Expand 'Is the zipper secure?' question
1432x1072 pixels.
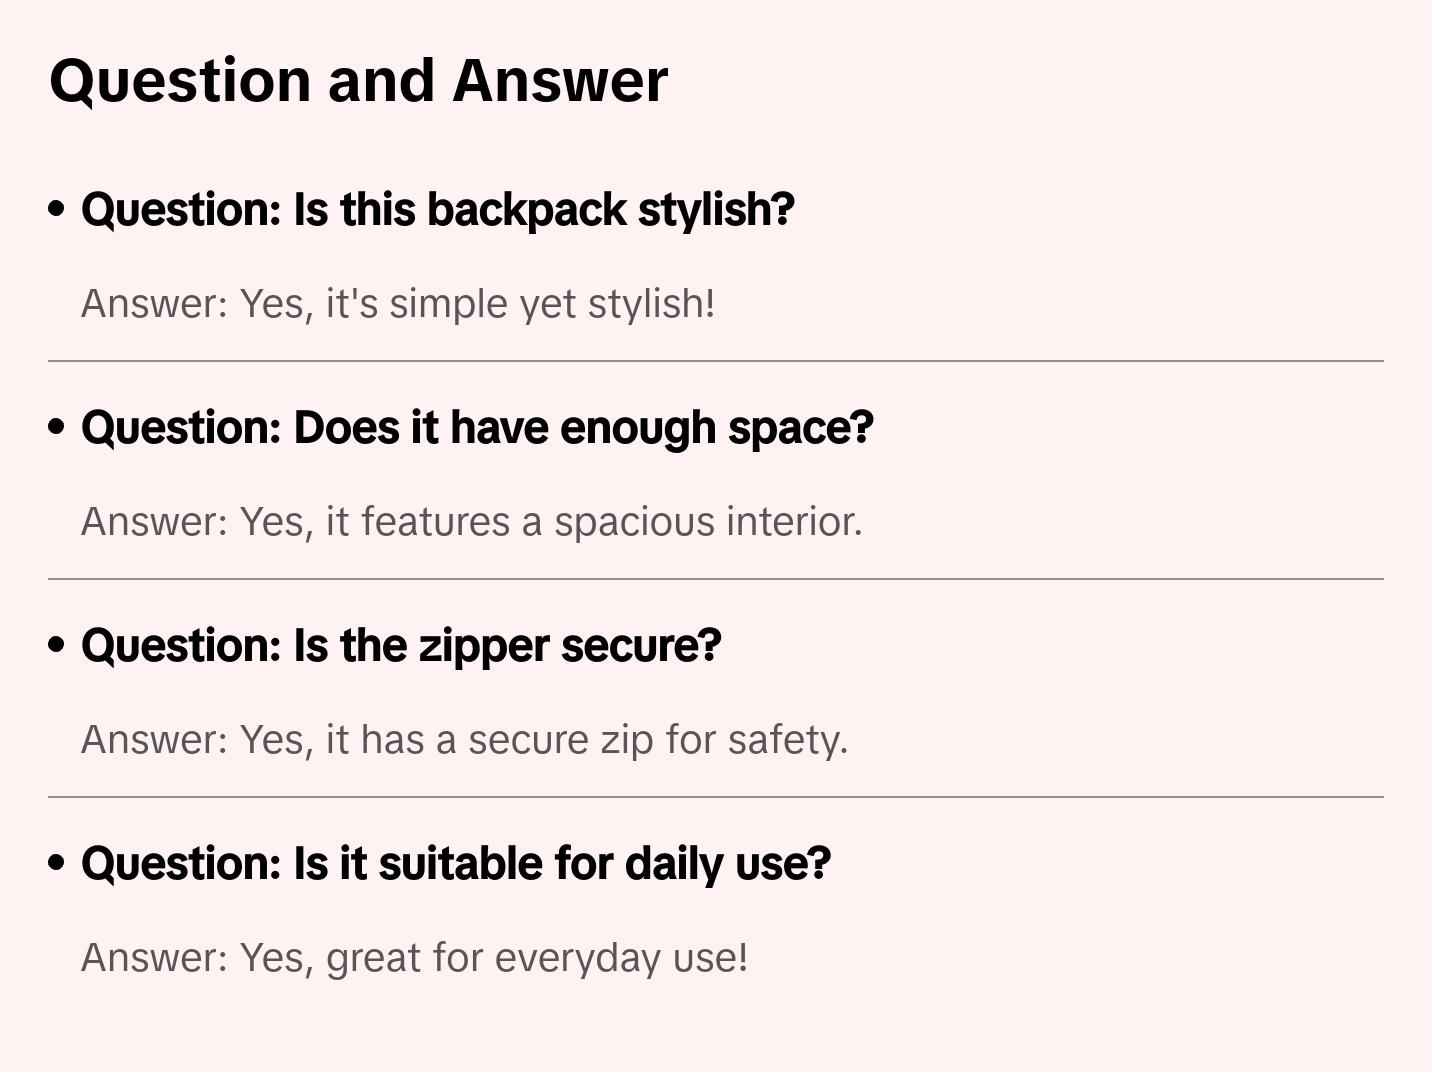(x=400, y=646)
